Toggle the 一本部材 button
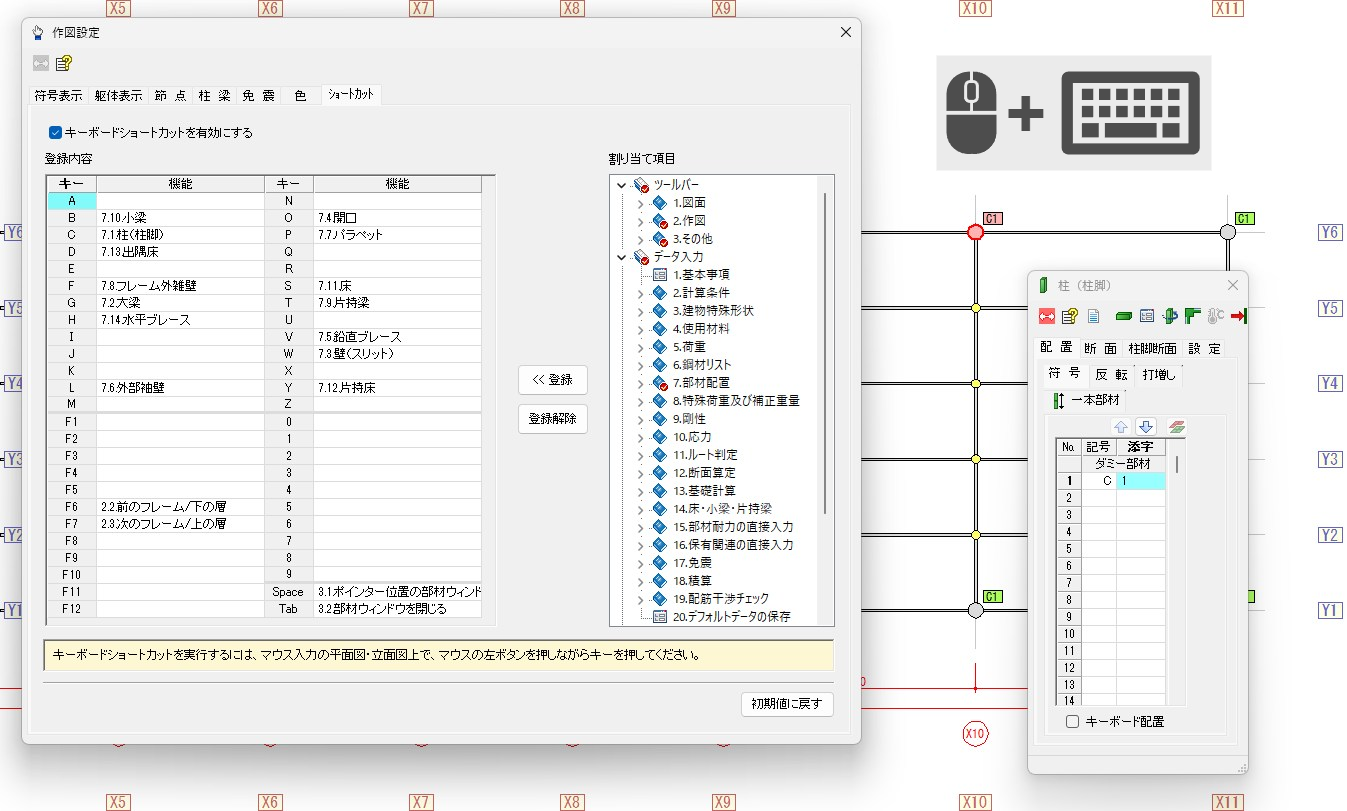The width and height of the screenshot is (1347, 811). point(1086,400)
